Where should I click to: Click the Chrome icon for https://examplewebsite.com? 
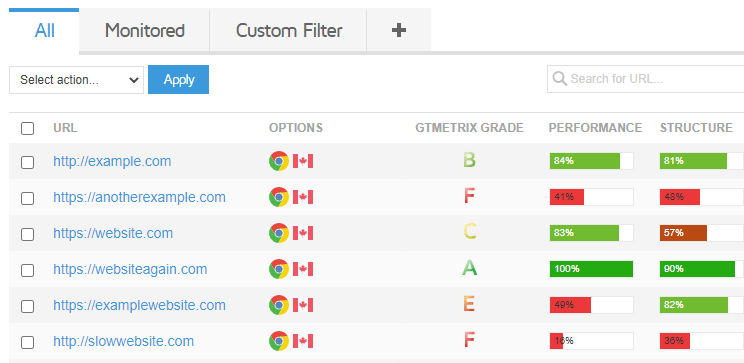(x=279, y=305)
